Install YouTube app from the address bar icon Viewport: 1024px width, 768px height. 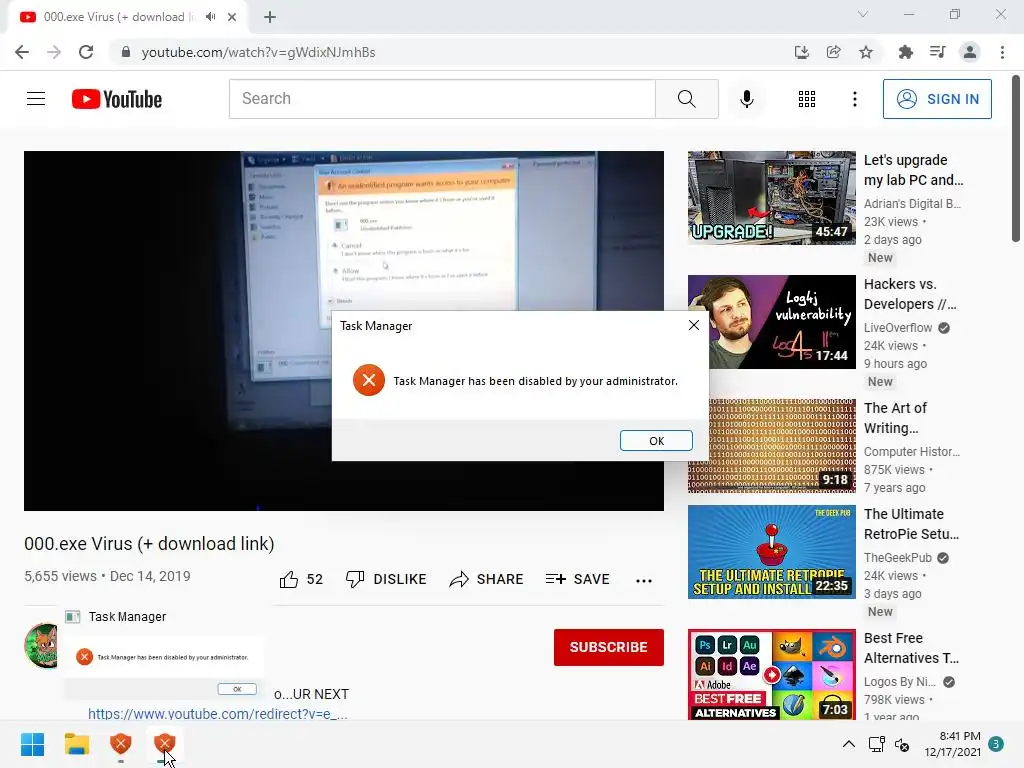tap(802, 52)
